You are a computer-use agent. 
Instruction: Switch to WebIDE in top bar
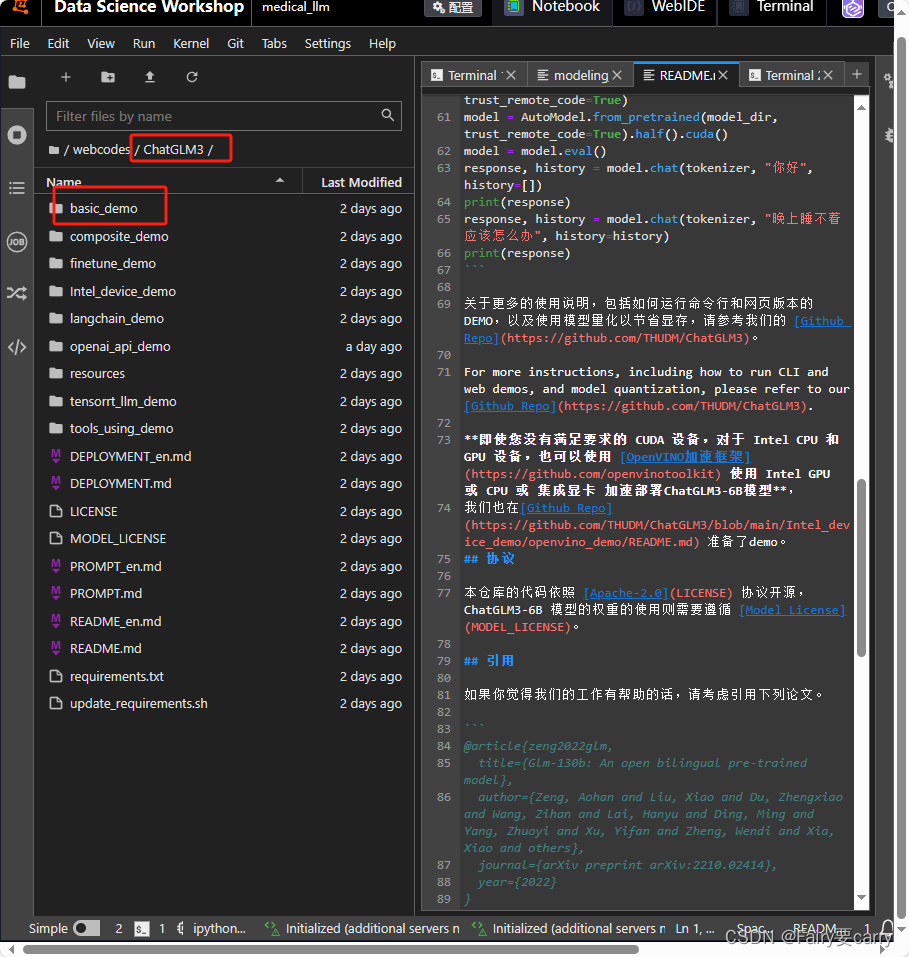pyautogui.click(x=665, y=7)
